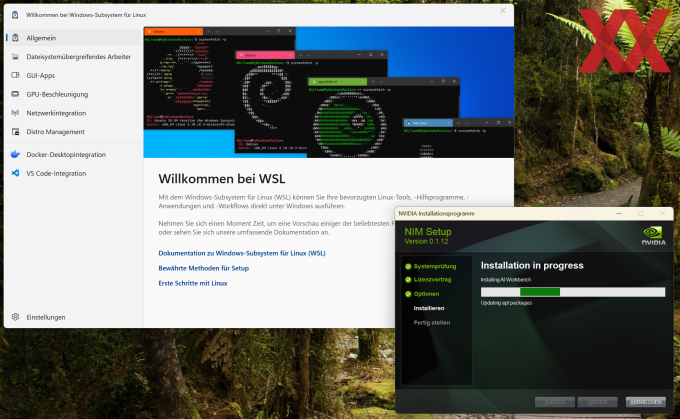
Task: Click the green check next to Systemprüfung
Action: coord(408,266)
